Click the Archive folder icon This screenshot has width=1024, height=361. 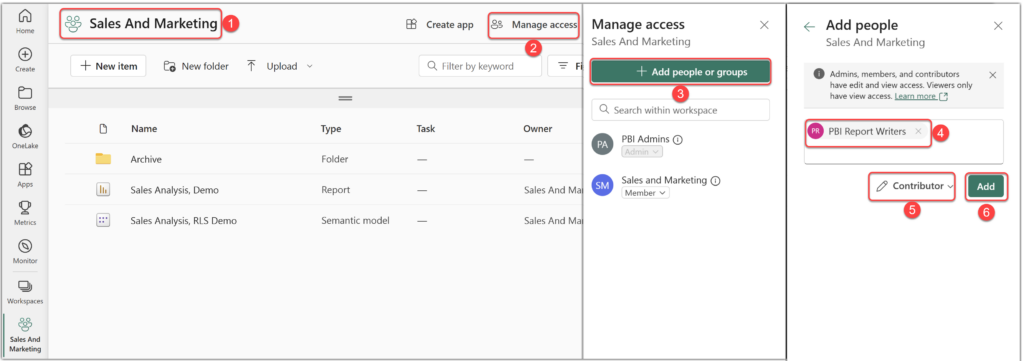tap(103, 159)
